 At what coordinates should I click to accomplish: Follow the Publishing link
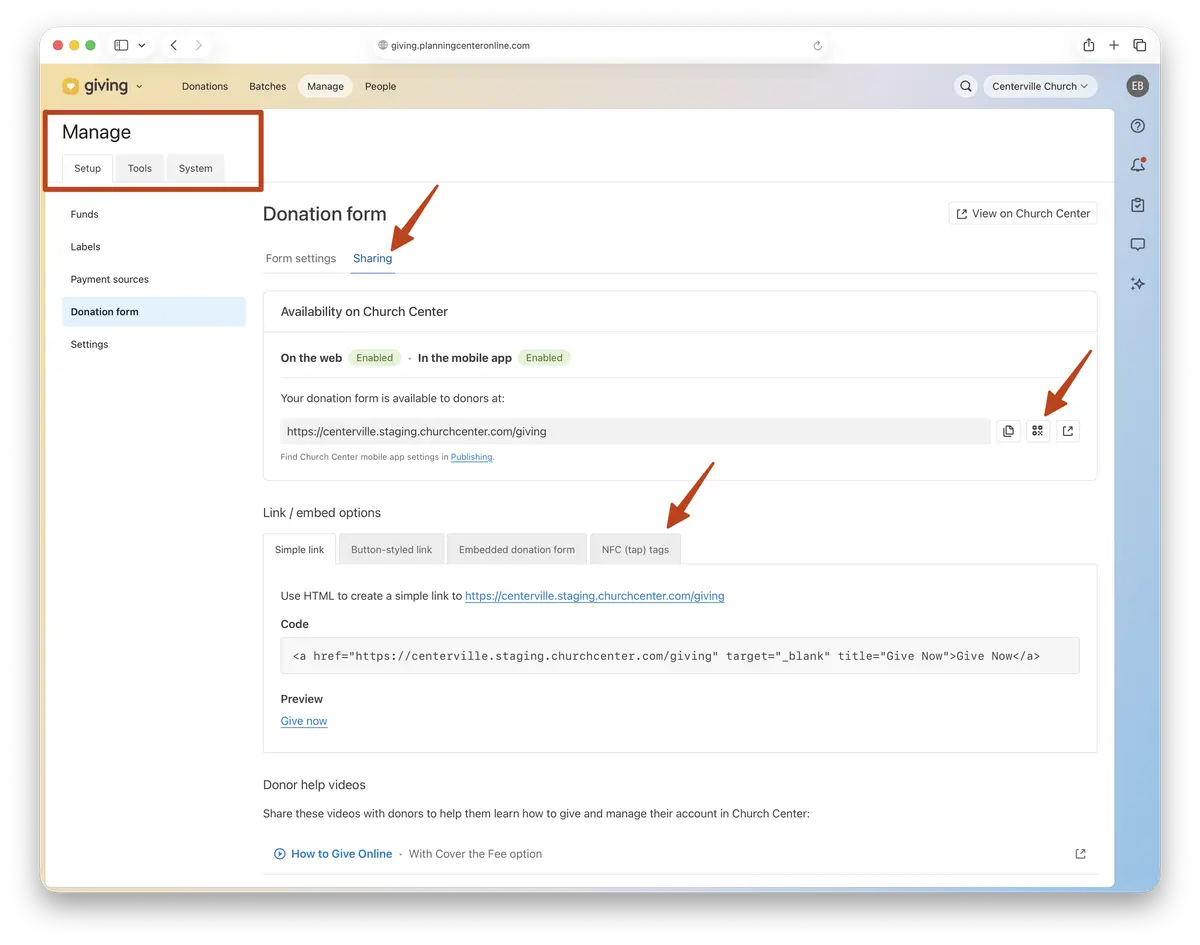[472, 457]
